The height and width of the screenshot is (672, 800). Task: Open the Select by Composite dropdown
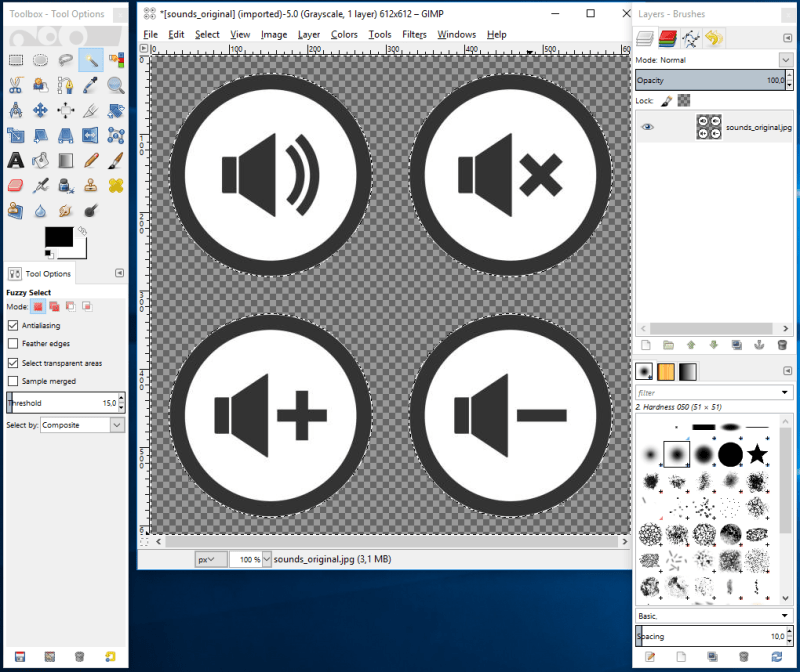[x=82, y=425]
